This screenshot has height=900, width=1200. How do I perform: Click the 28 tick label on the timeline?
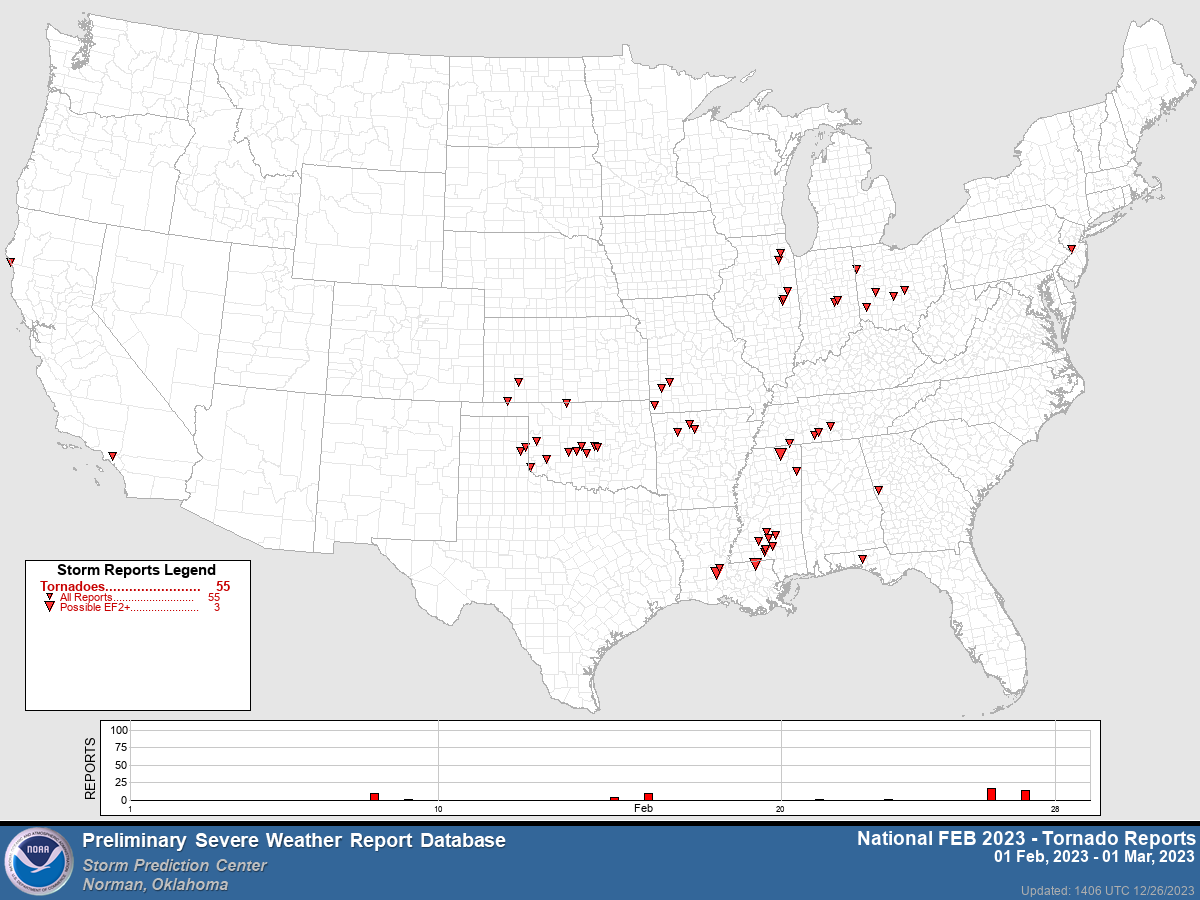click(1054, 808)
